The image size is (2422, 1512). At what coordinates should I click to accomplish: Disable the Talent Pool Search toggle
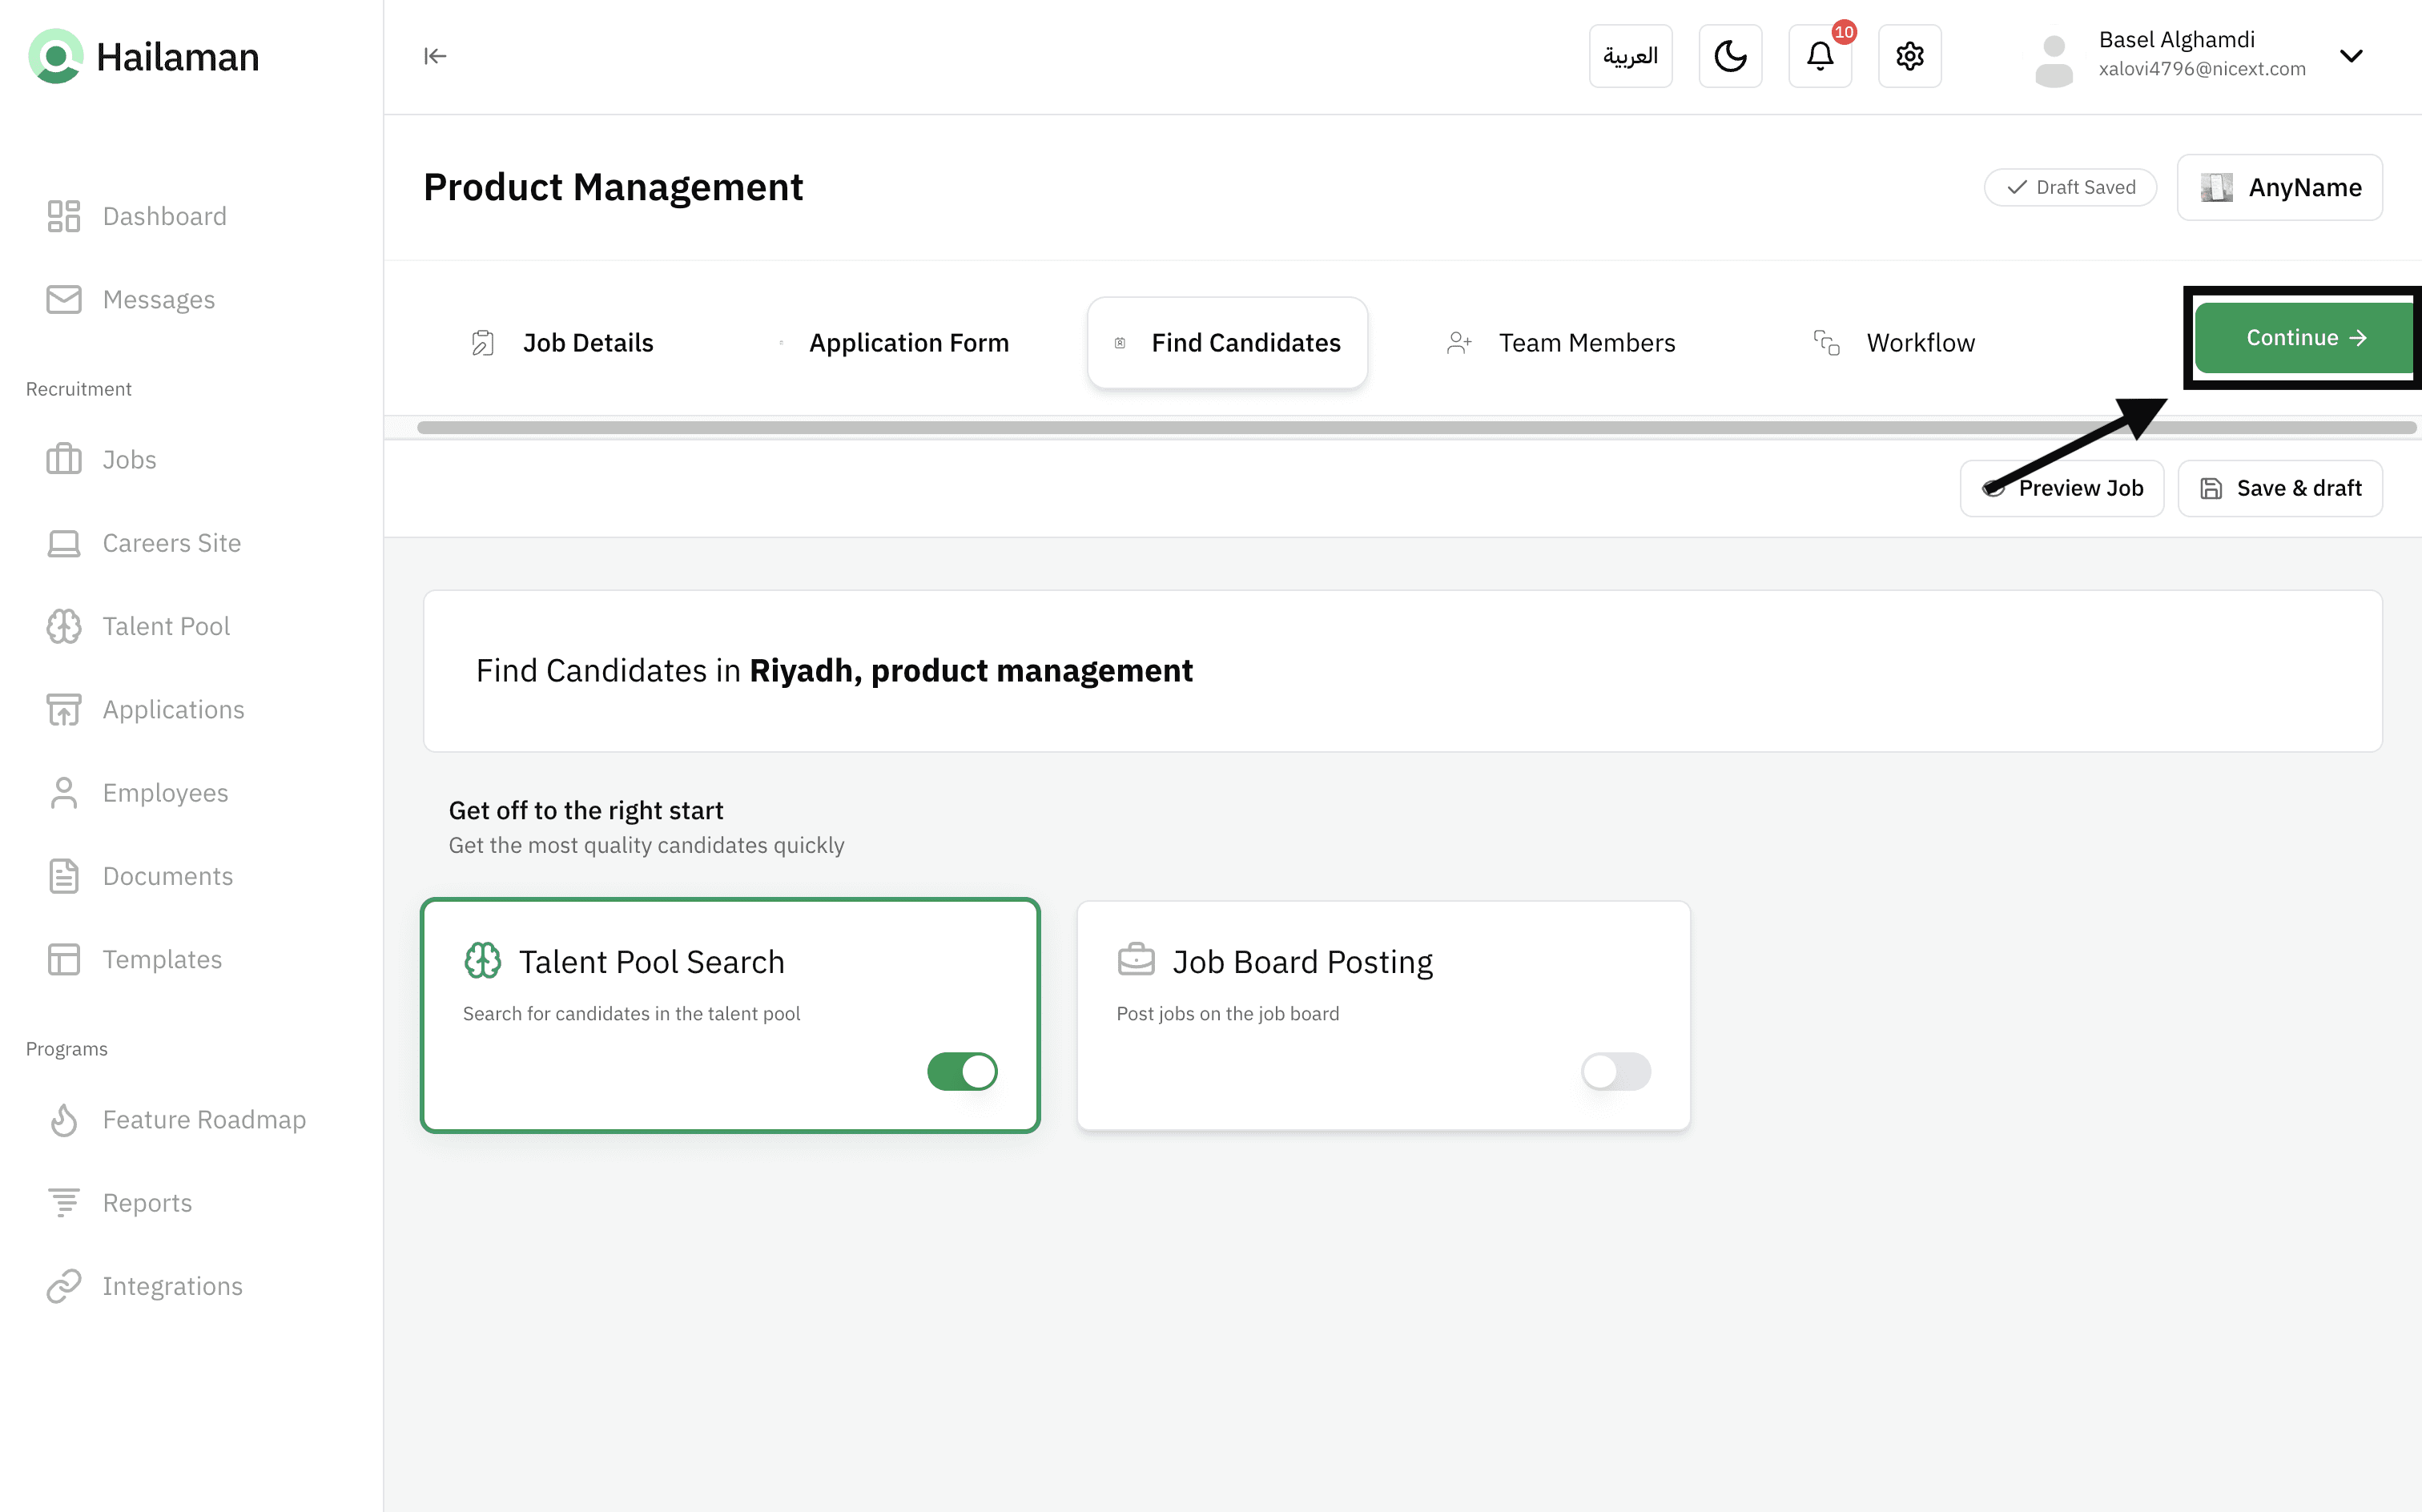(962, 1071)
